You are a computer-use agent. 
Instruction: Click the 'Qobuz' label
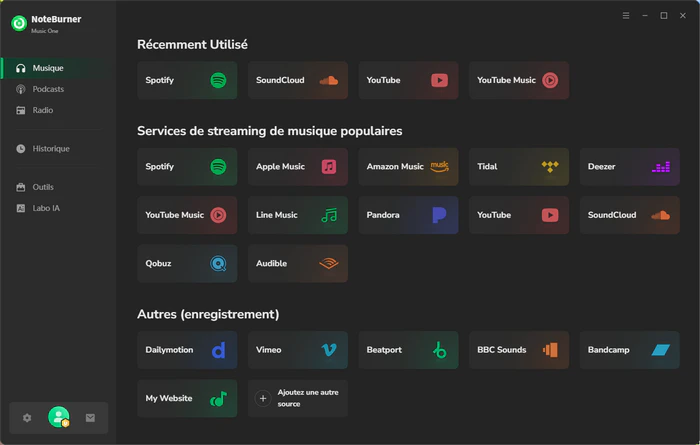(x=158, y=263)
